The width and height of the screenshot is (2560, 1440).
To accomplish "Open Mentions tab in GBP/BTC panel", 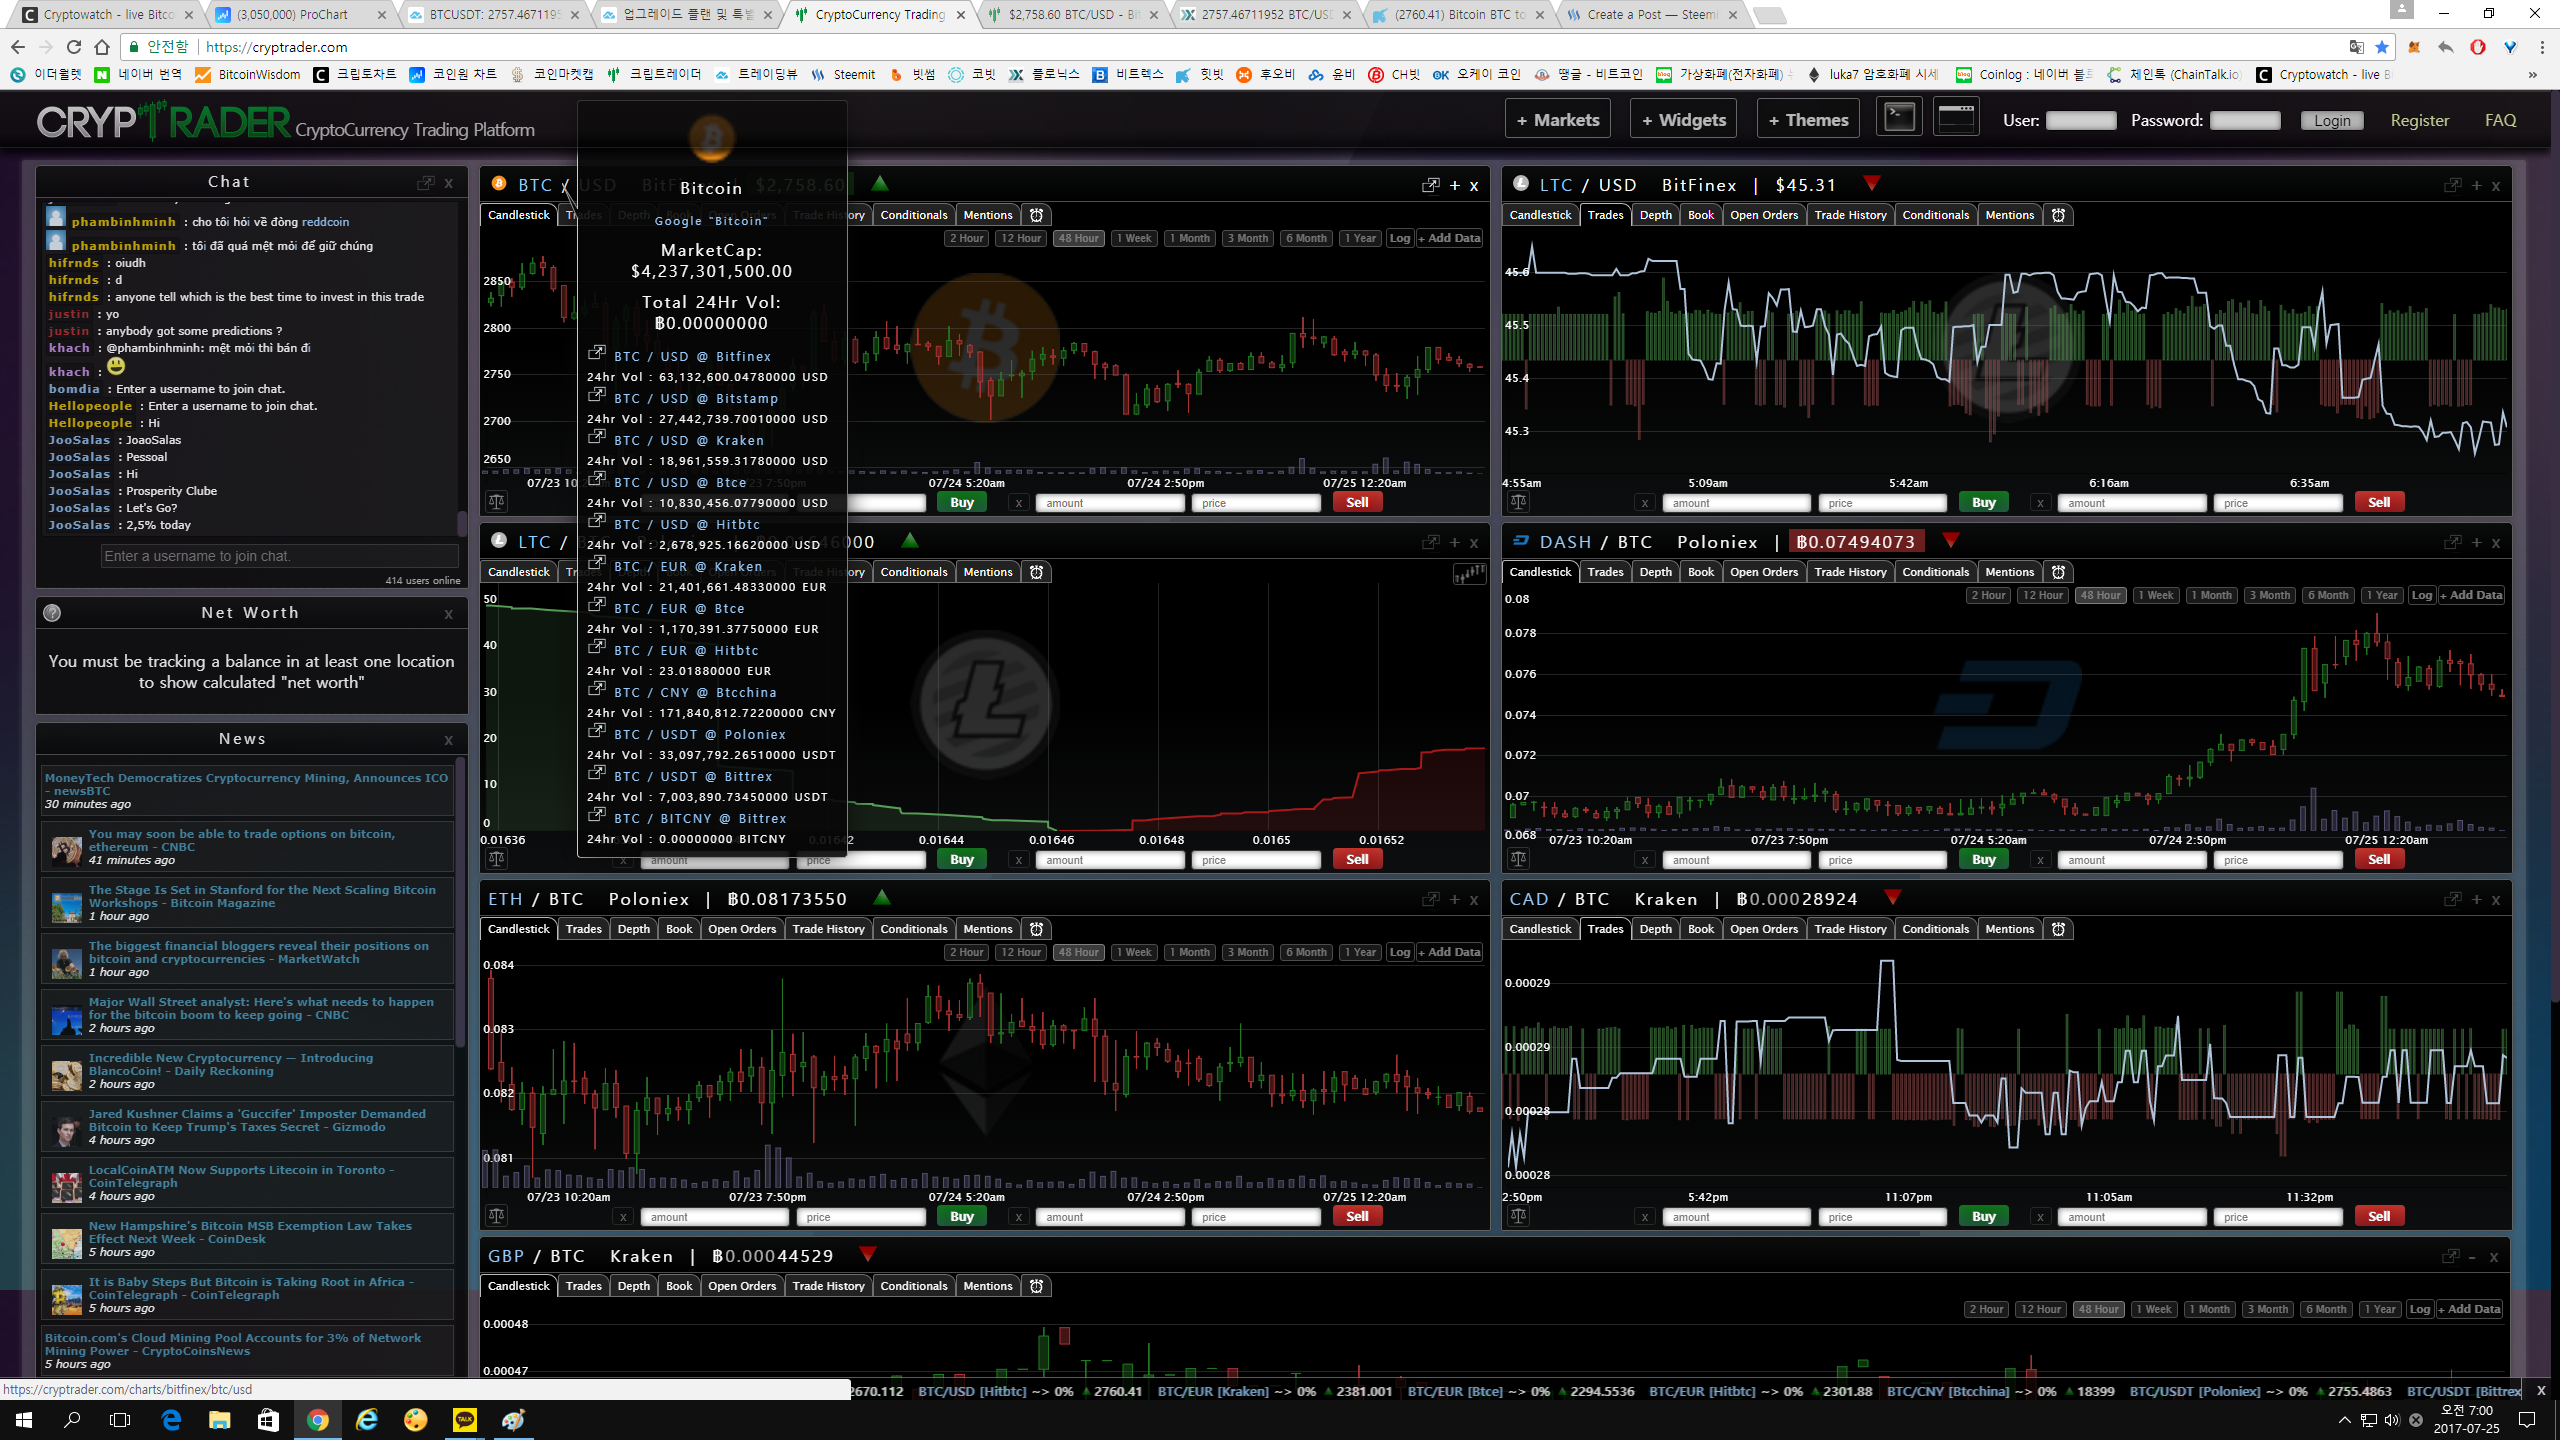I will 988,1286.
